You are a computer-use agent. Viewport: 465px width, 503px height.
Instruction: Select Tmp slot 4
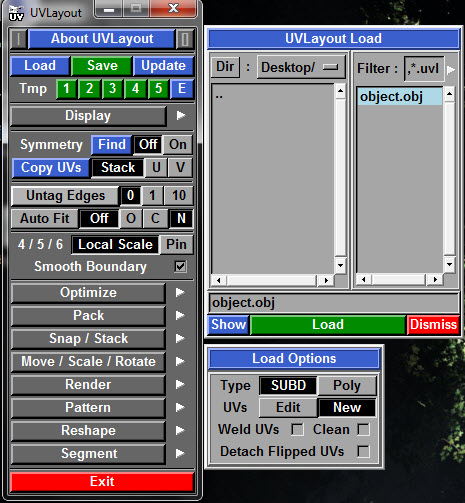tap(135, 89)
